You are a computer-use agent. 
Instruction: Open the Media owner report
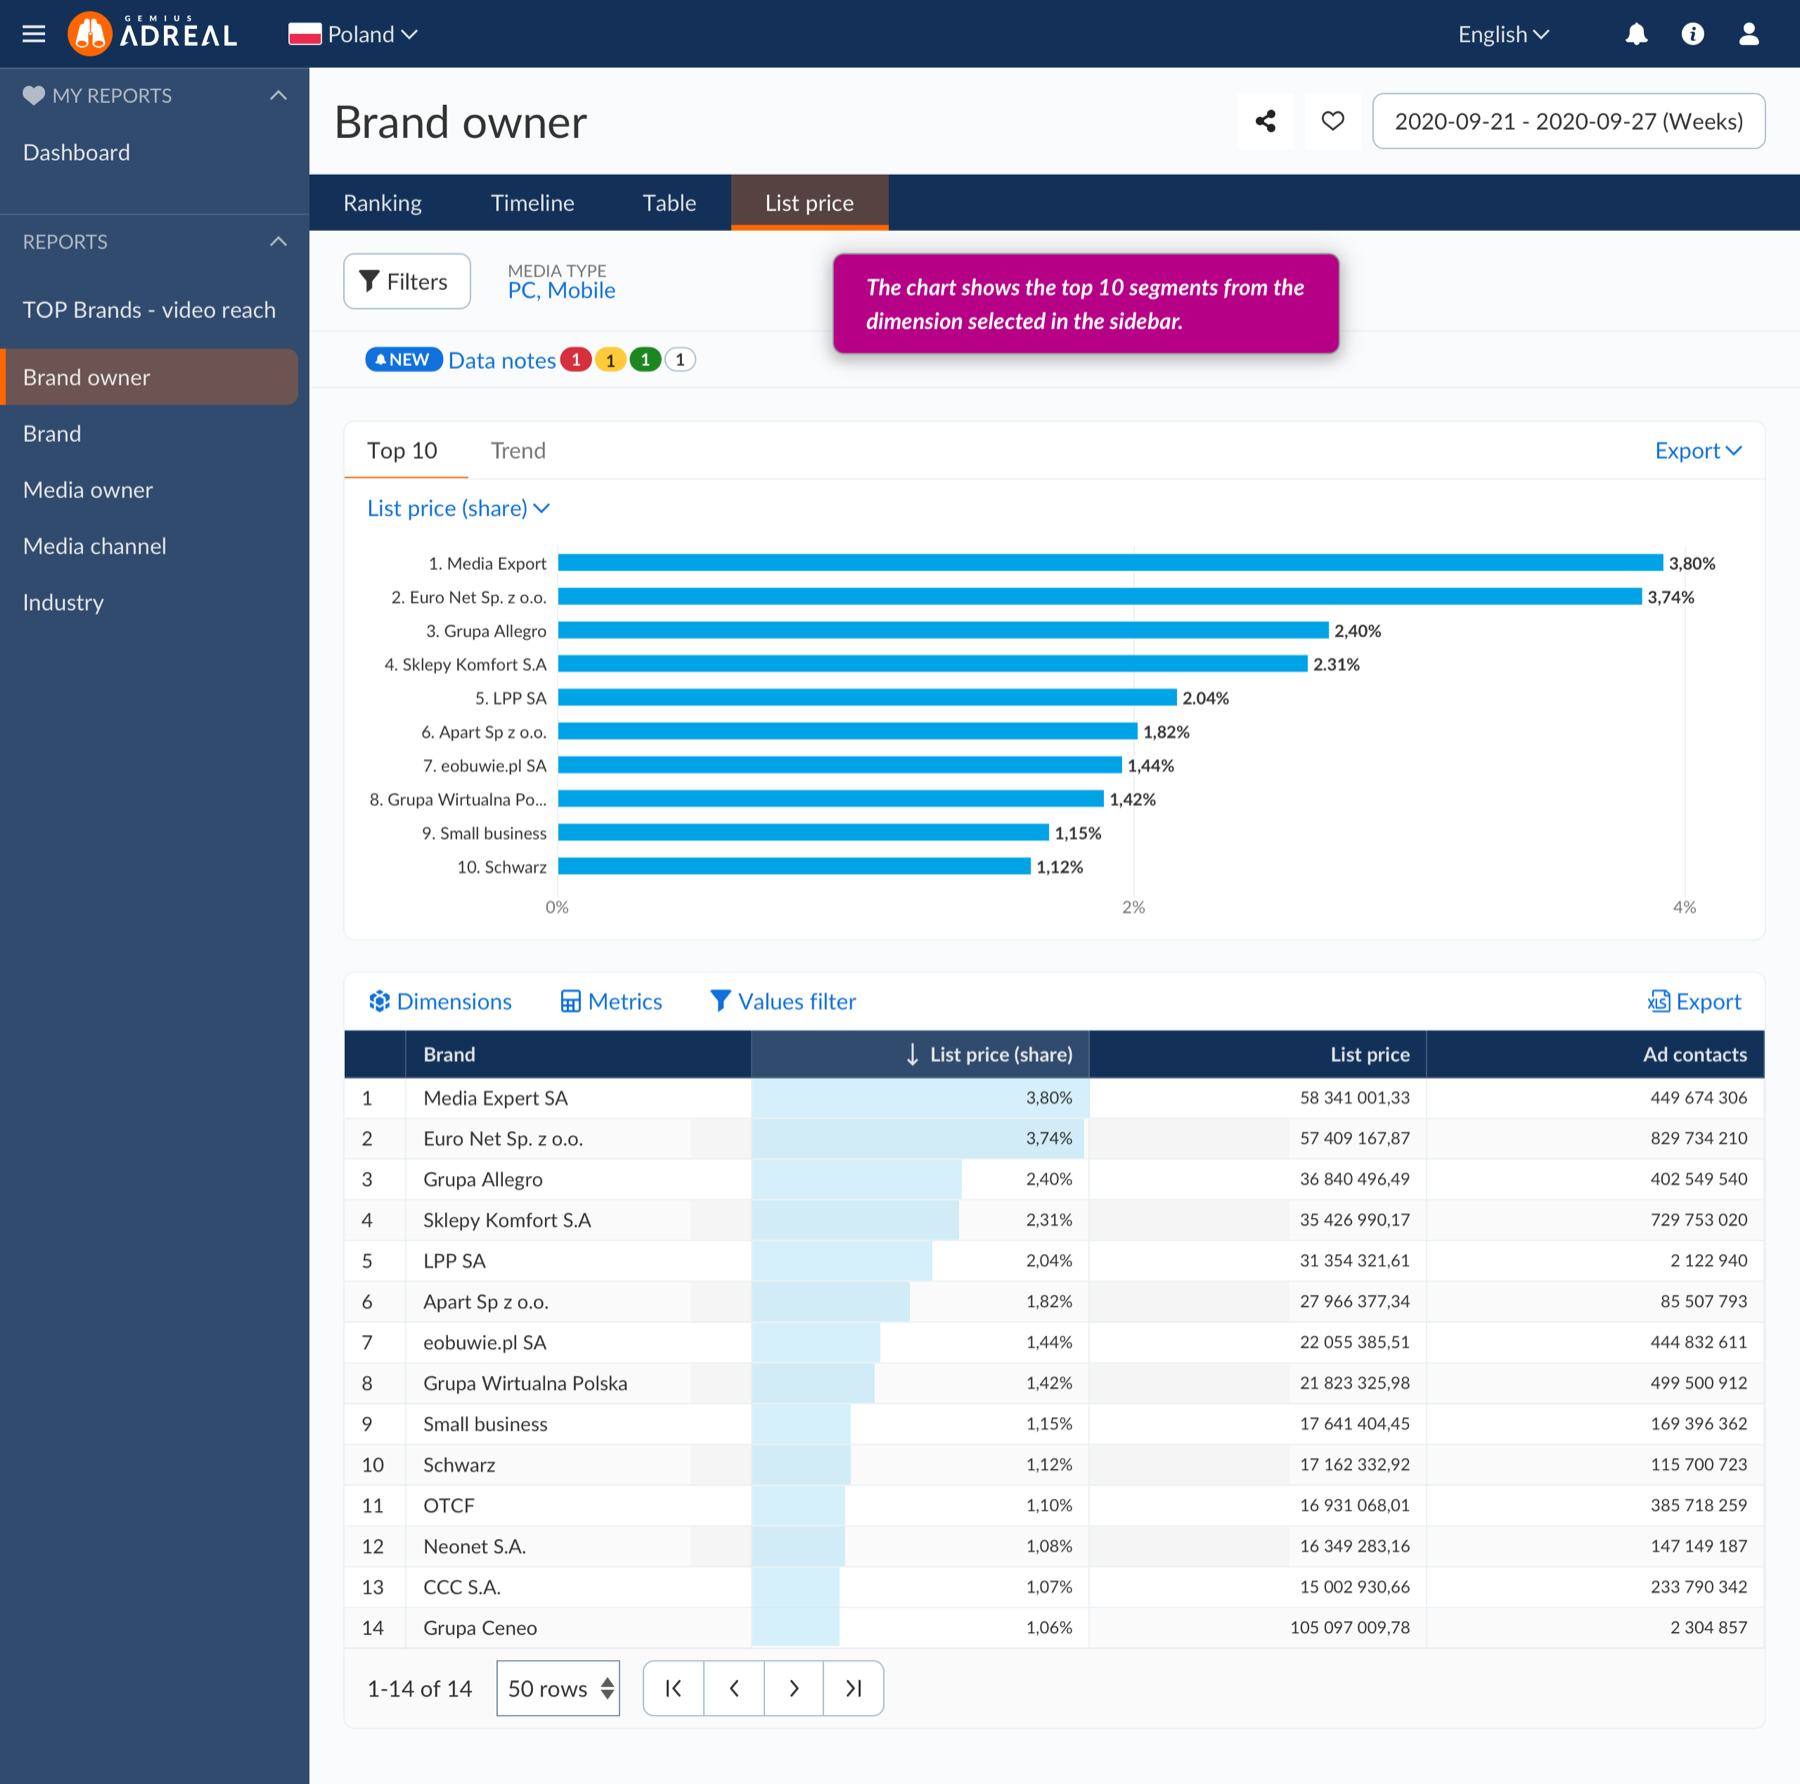click(x=88, y=490)
